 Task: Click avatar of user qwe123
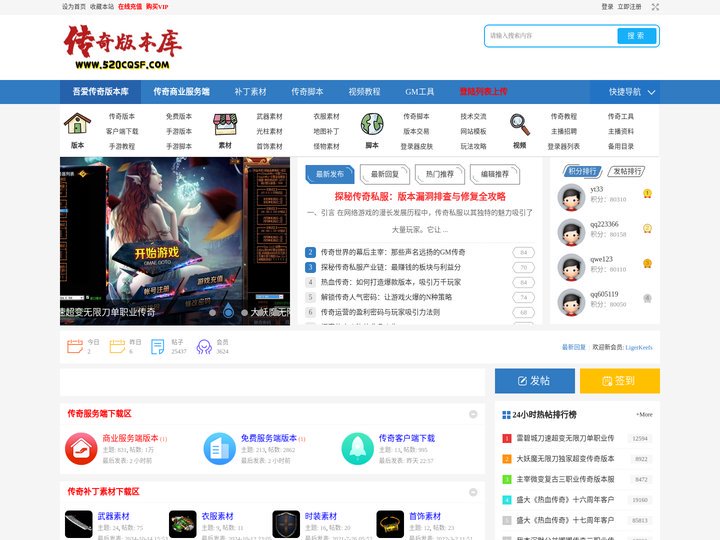coord(571,267)
